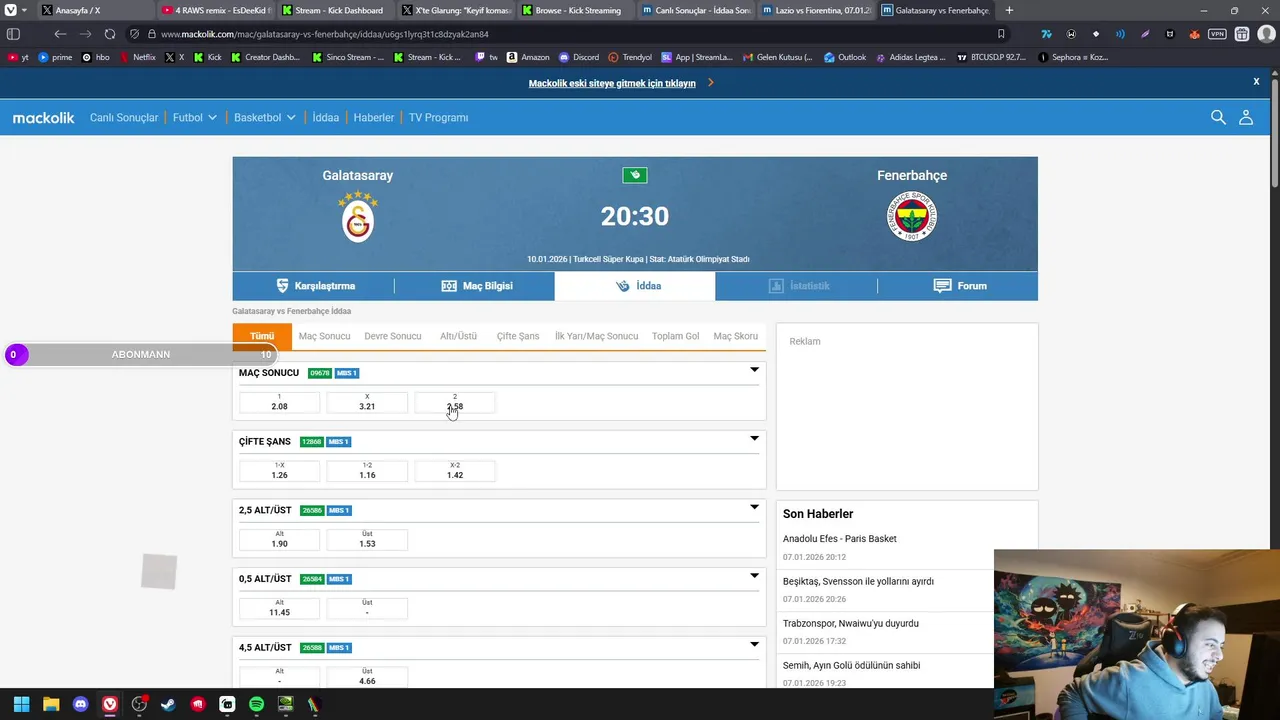This screenshot has height=720, width=1280.
Task: Open Steam from the taskbar
Action: click(x=168, y=704)
